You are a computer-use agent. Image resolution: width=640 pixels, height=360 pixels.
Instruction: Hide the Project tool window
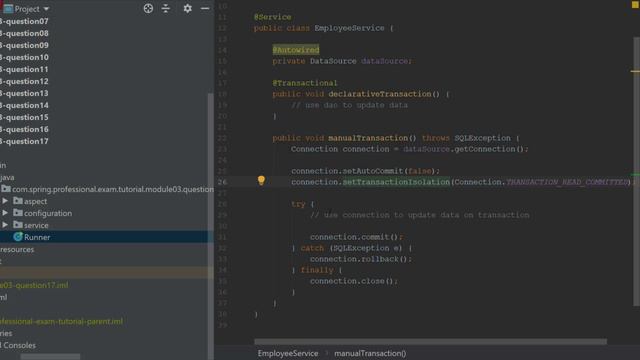point(205,8)
